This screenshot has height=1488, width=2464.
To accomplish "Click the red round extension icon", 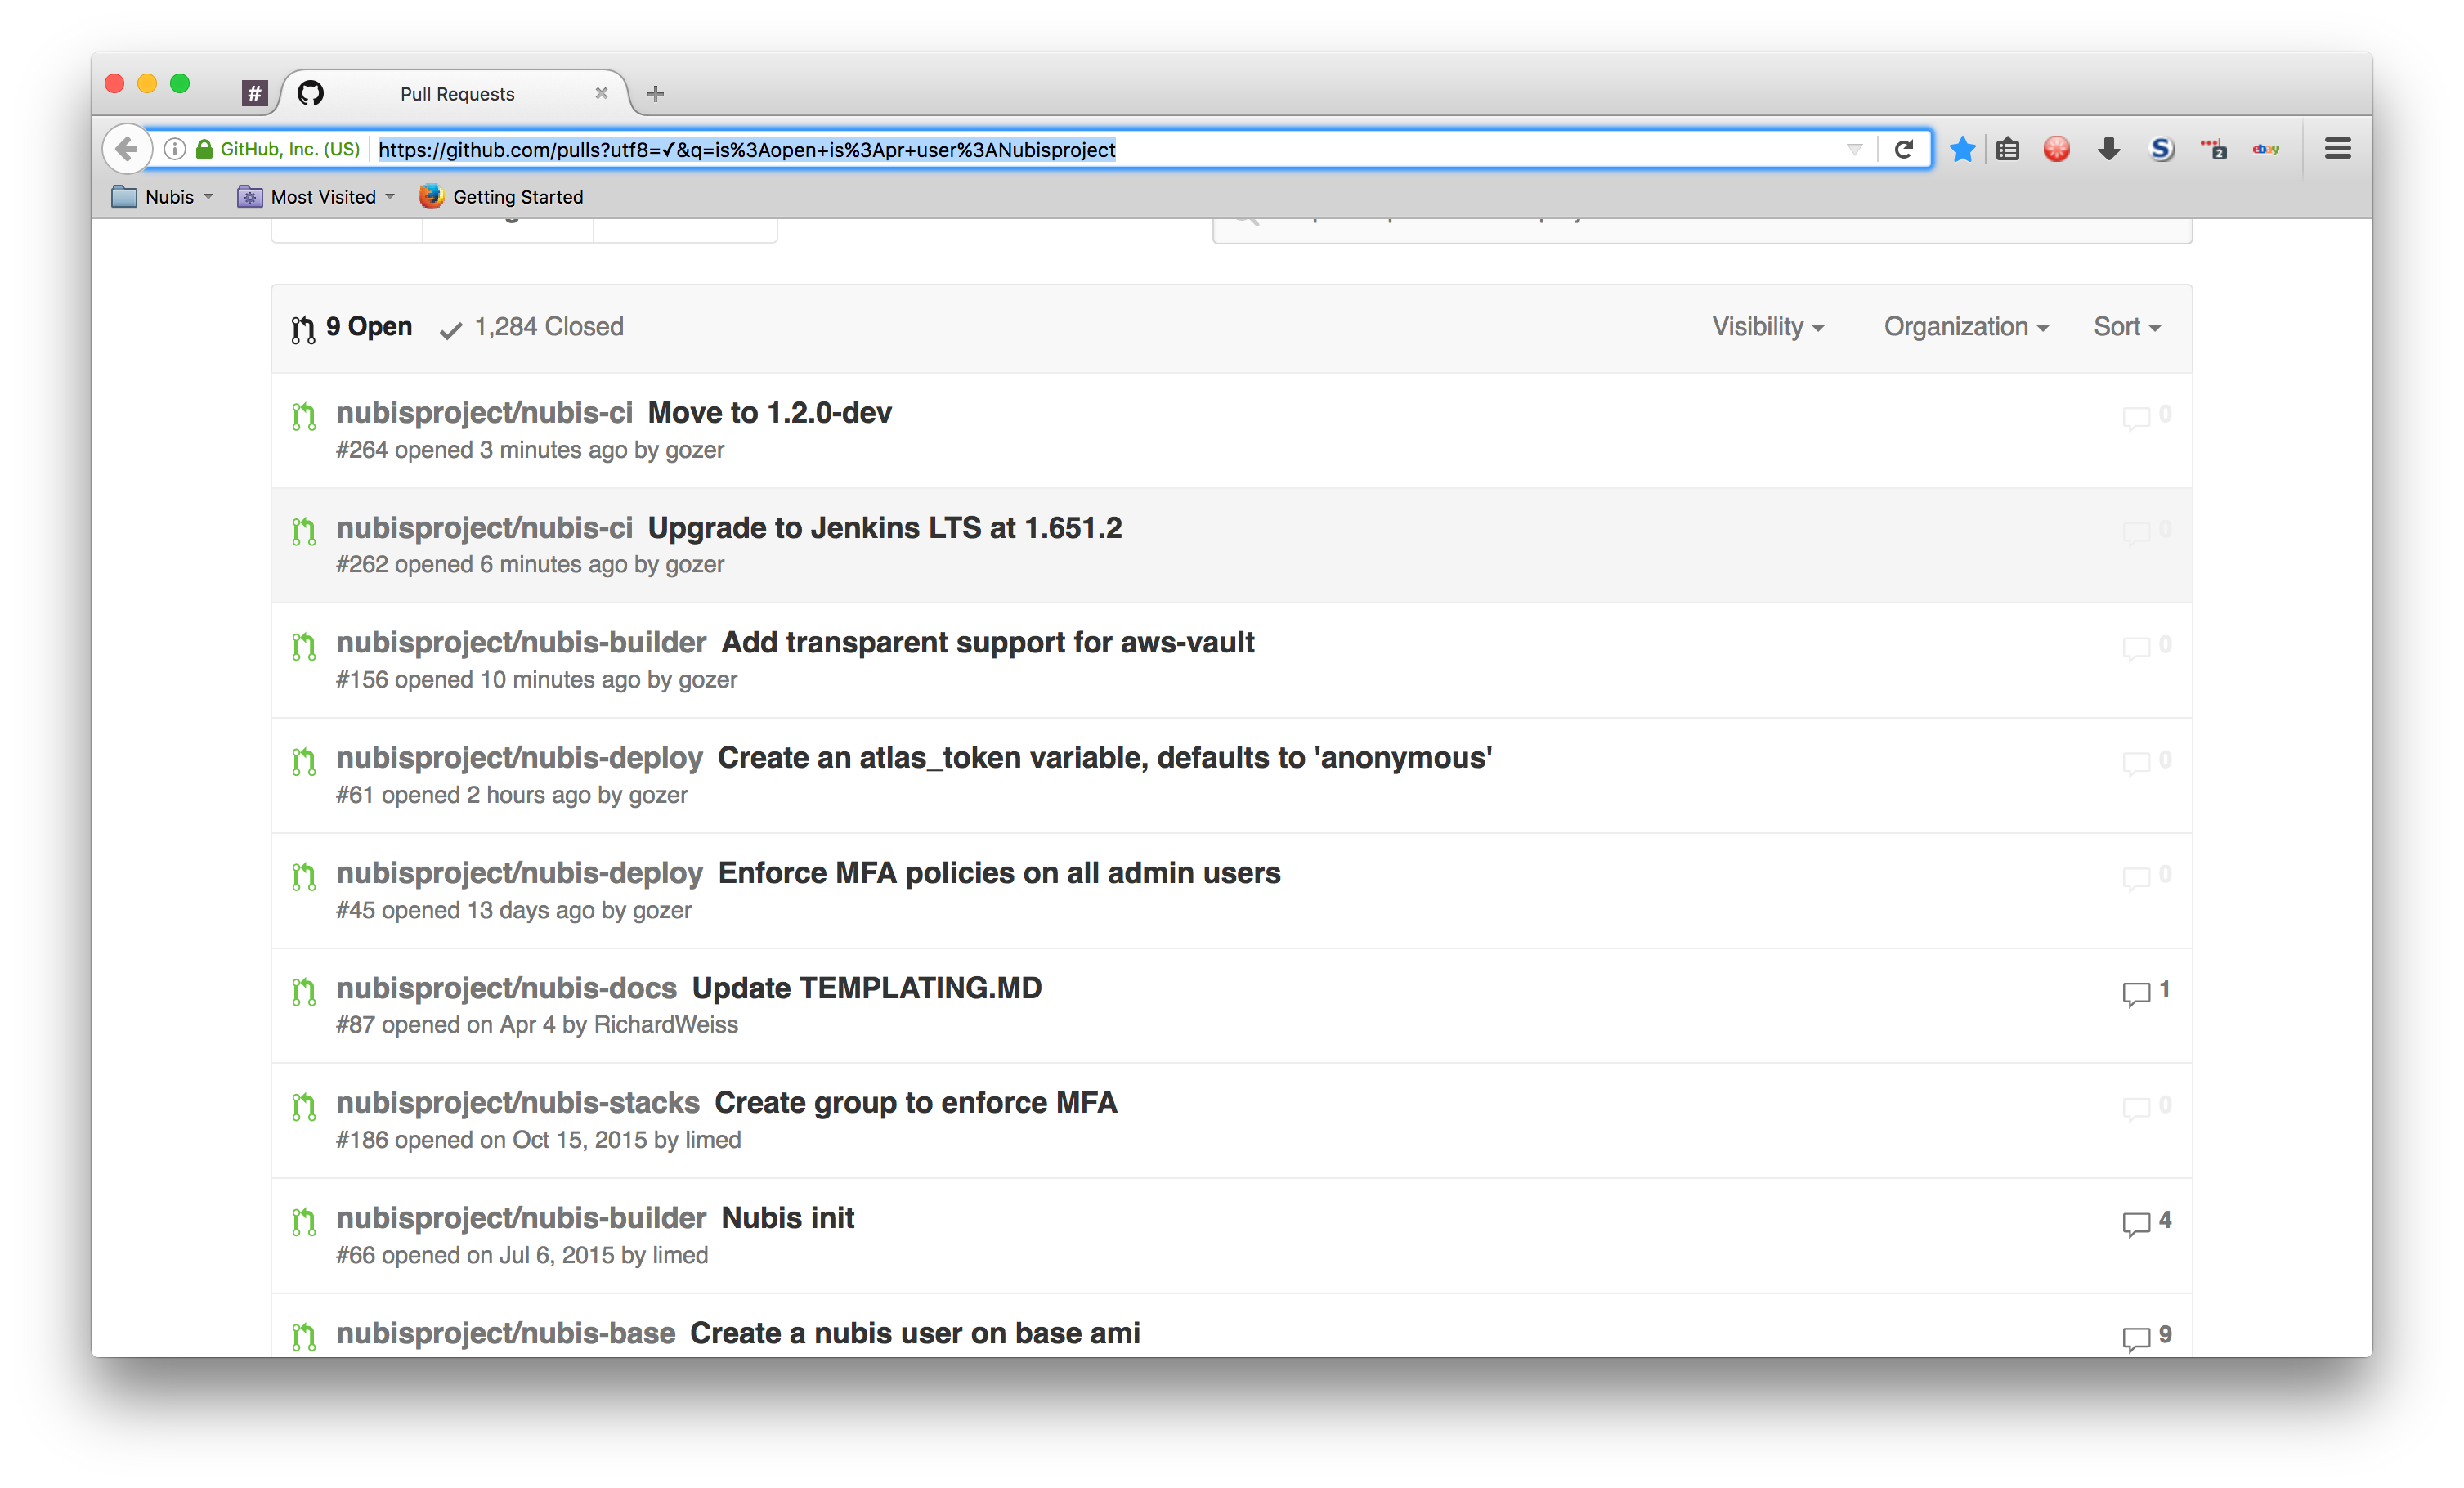I will (x=2057, y=149).
